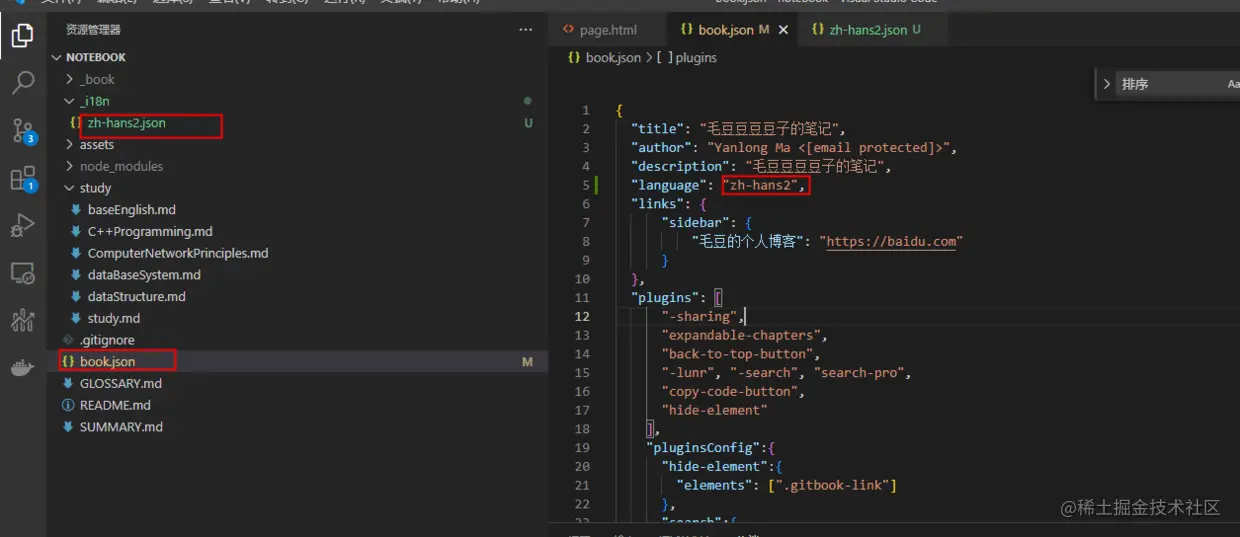Close the book.json editor tab
Viewport: 1240px width, 537px height.
click(783, 30)
